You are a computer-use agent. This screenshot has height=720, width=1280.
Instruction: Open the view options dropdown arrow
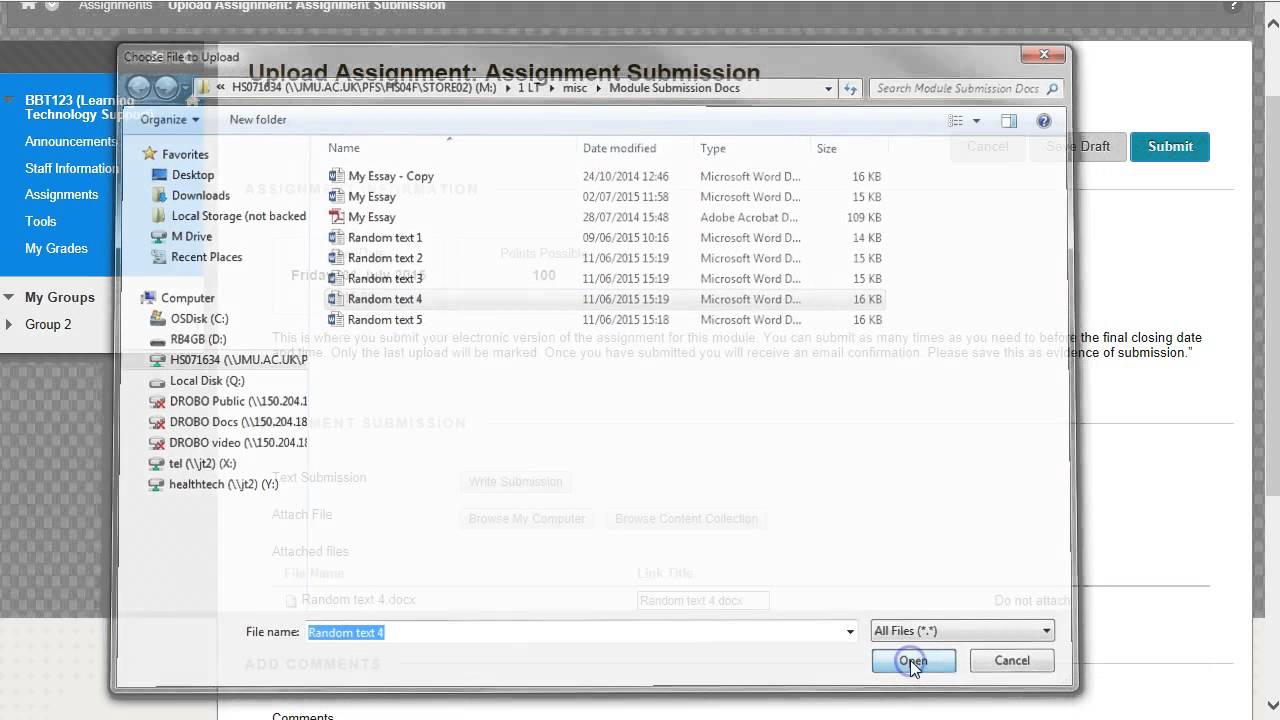[x=977, y=121]
